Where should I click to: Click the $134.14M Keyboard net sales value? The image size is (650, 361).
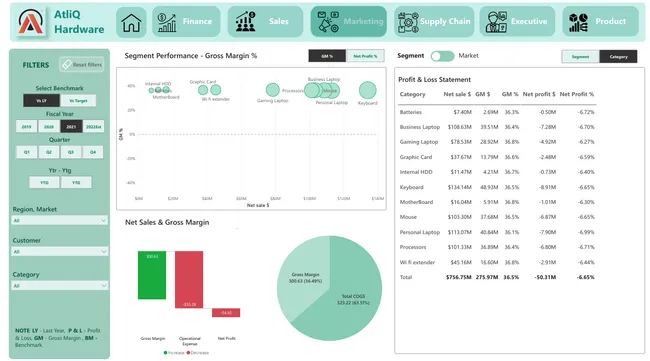[x=459, y=187]
